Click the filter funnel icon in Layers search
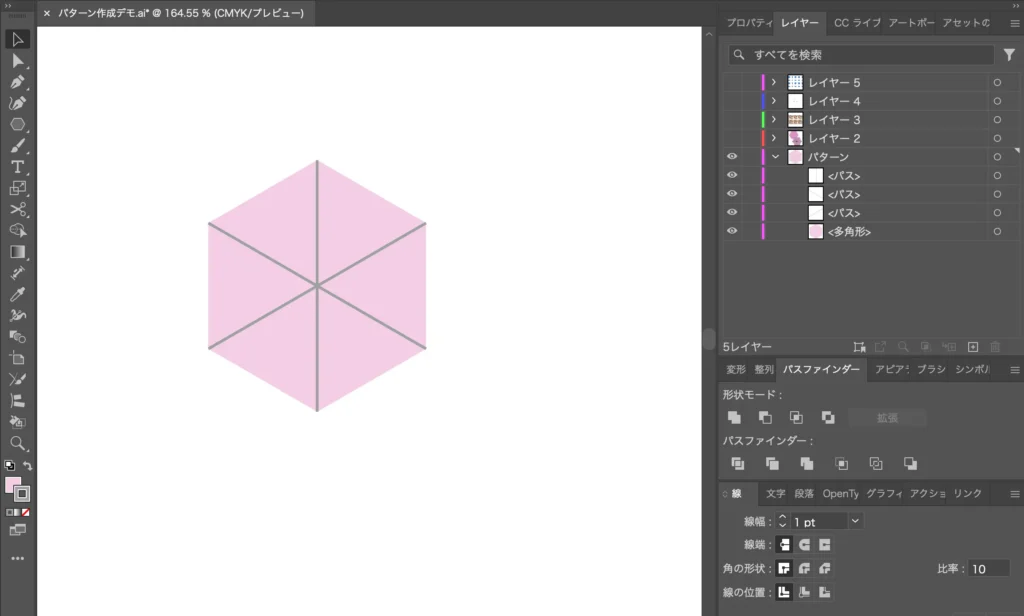This screenshot has height=616, width=1024. 1009,55
